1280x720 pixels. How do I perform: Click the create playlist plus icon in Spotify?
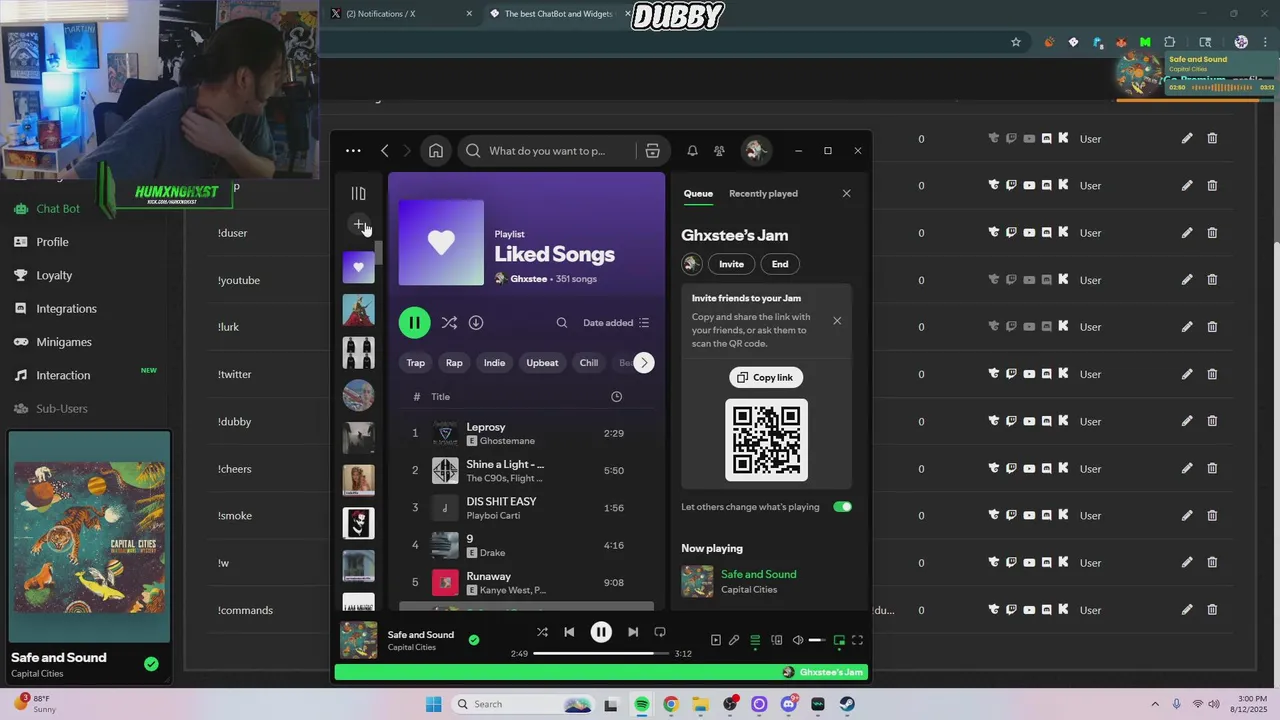(359, 224)
